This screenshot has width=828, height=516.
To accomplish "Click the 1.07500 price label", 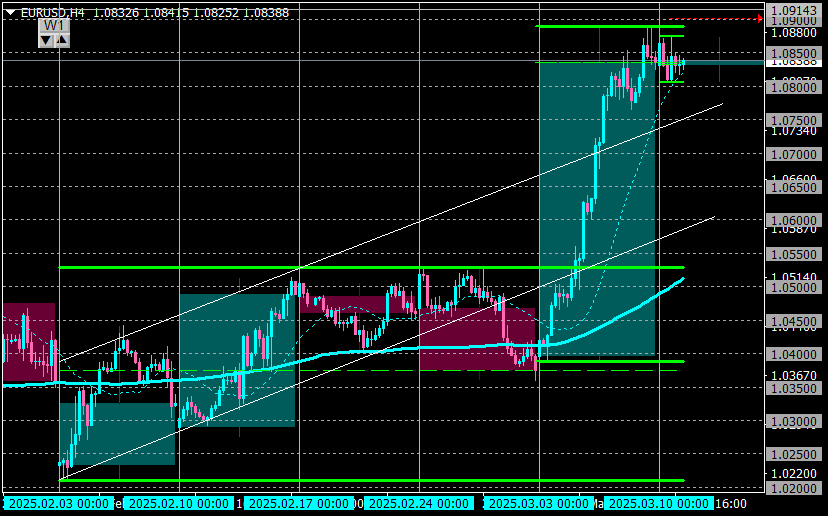I will [x=794, y=120].
